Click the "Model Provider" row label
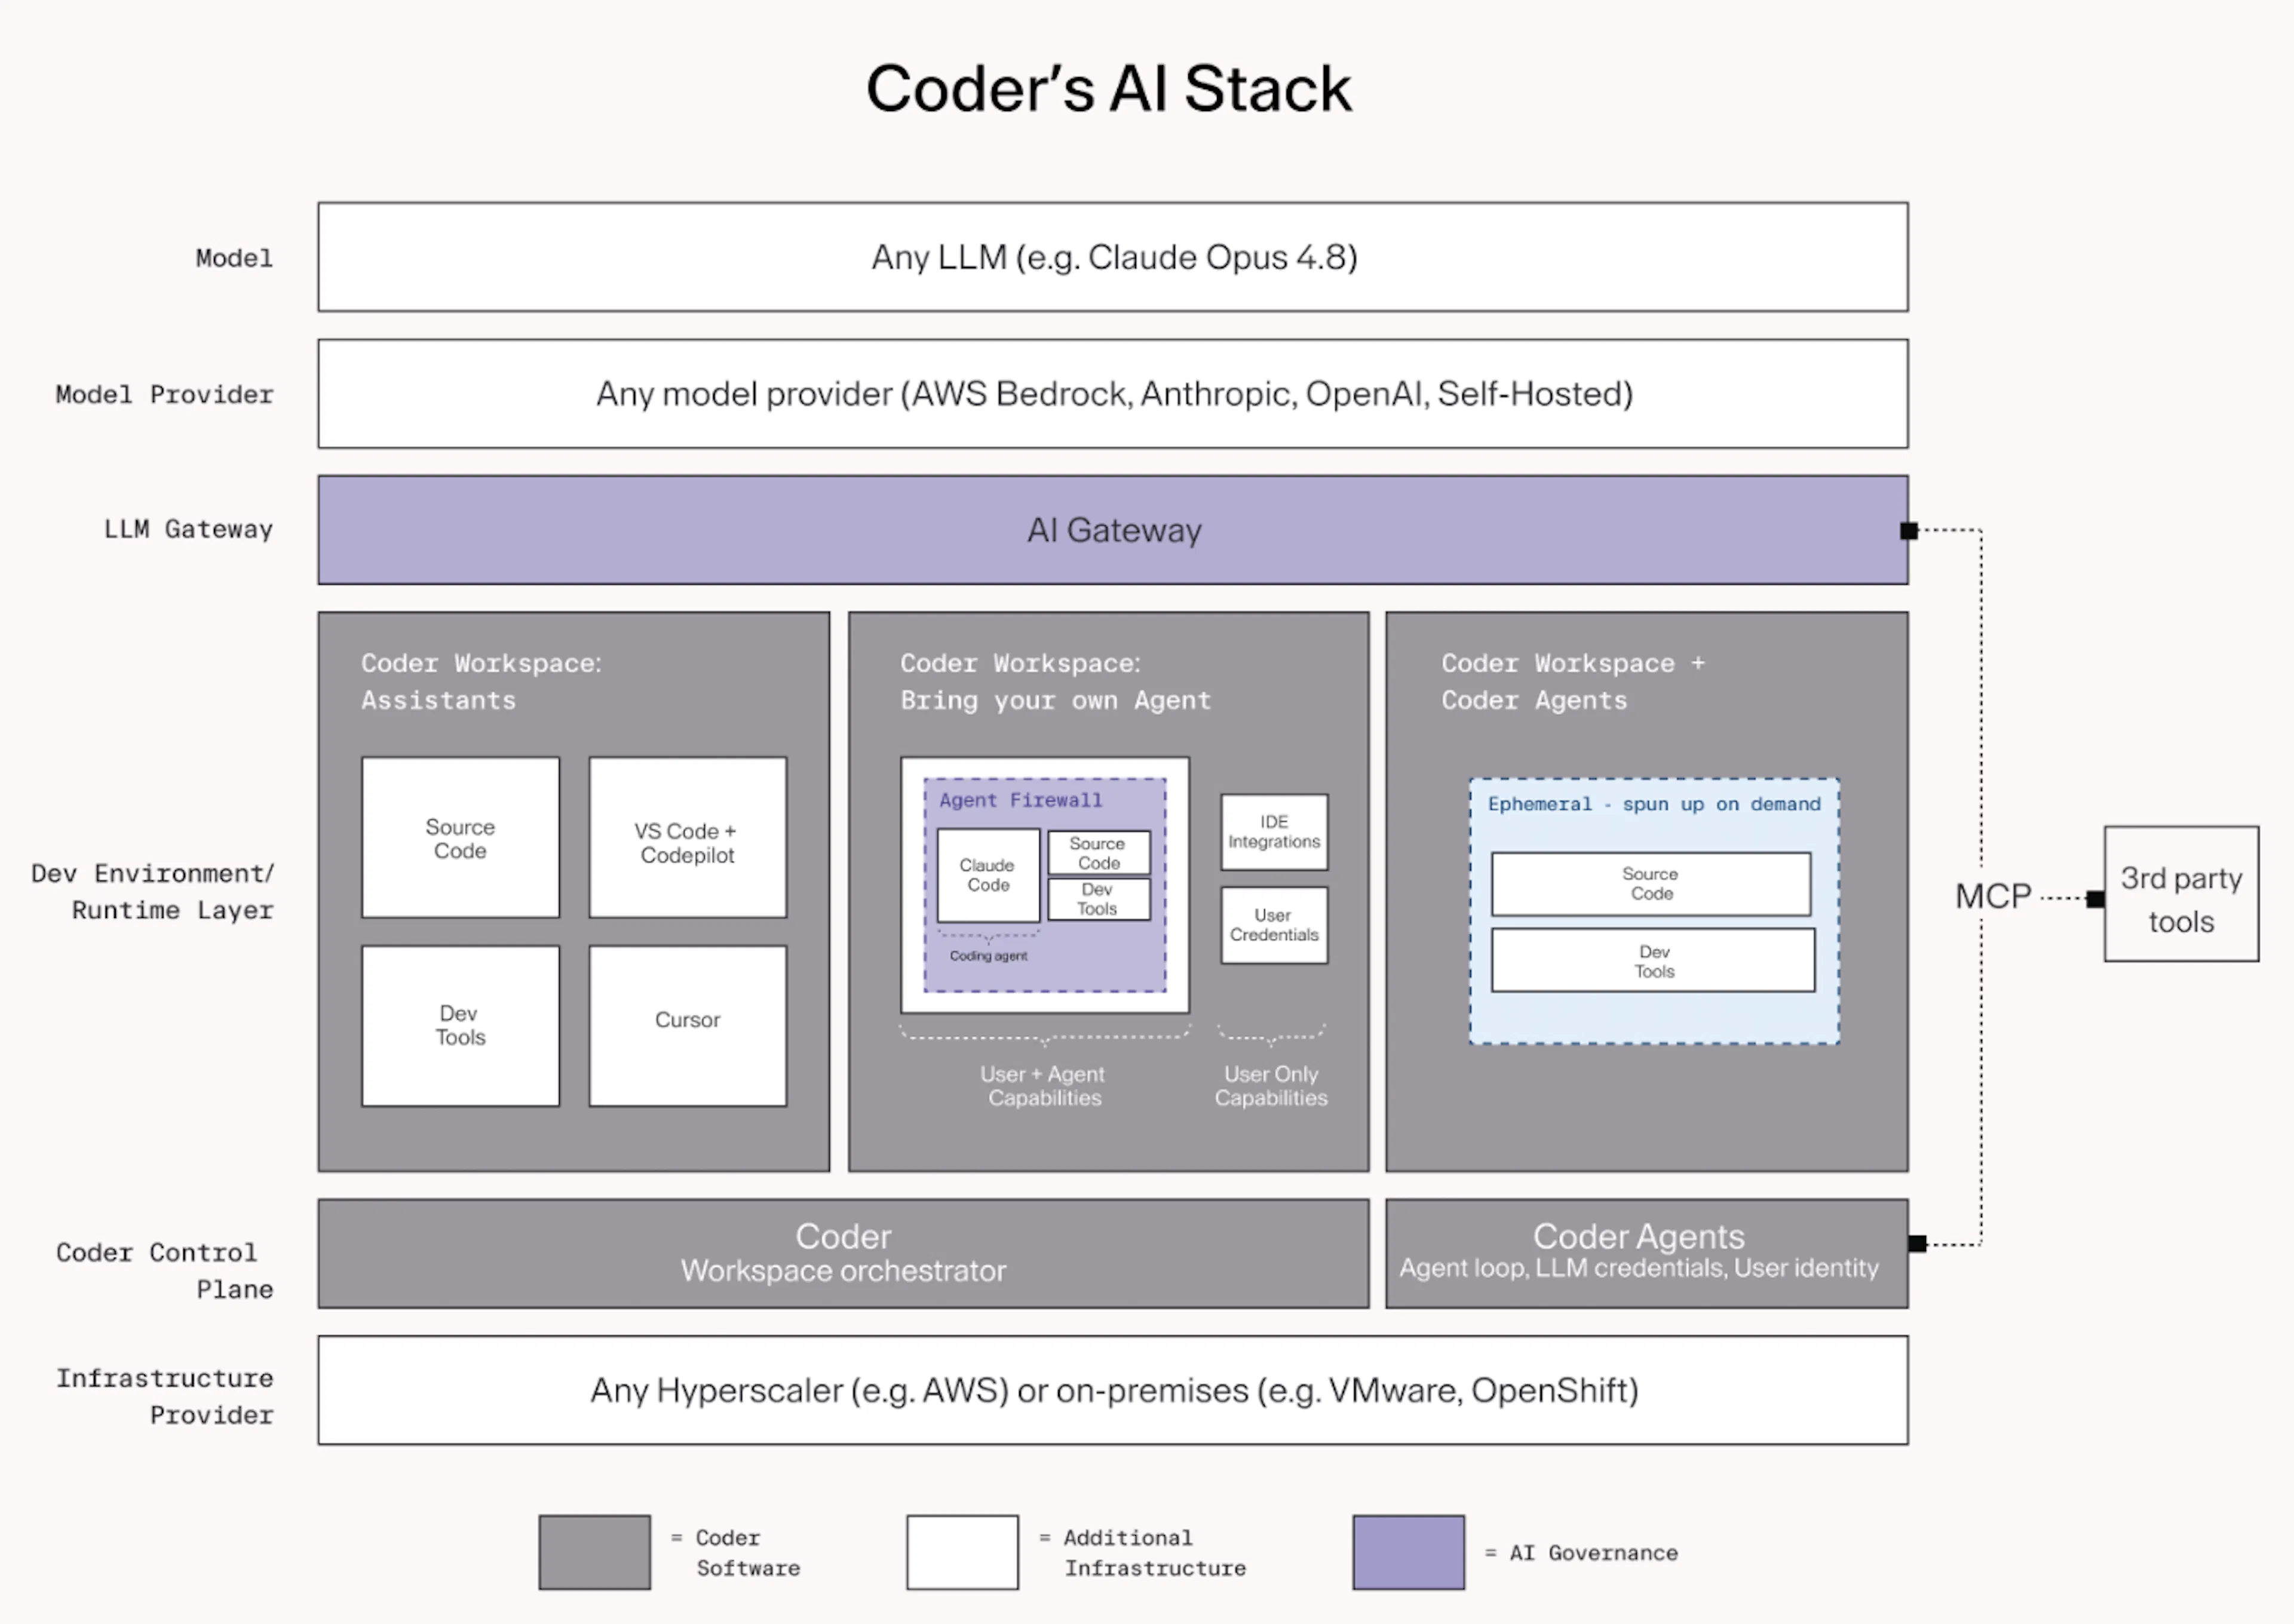This screenshot has width=2294, height=1624. (164, 395)
